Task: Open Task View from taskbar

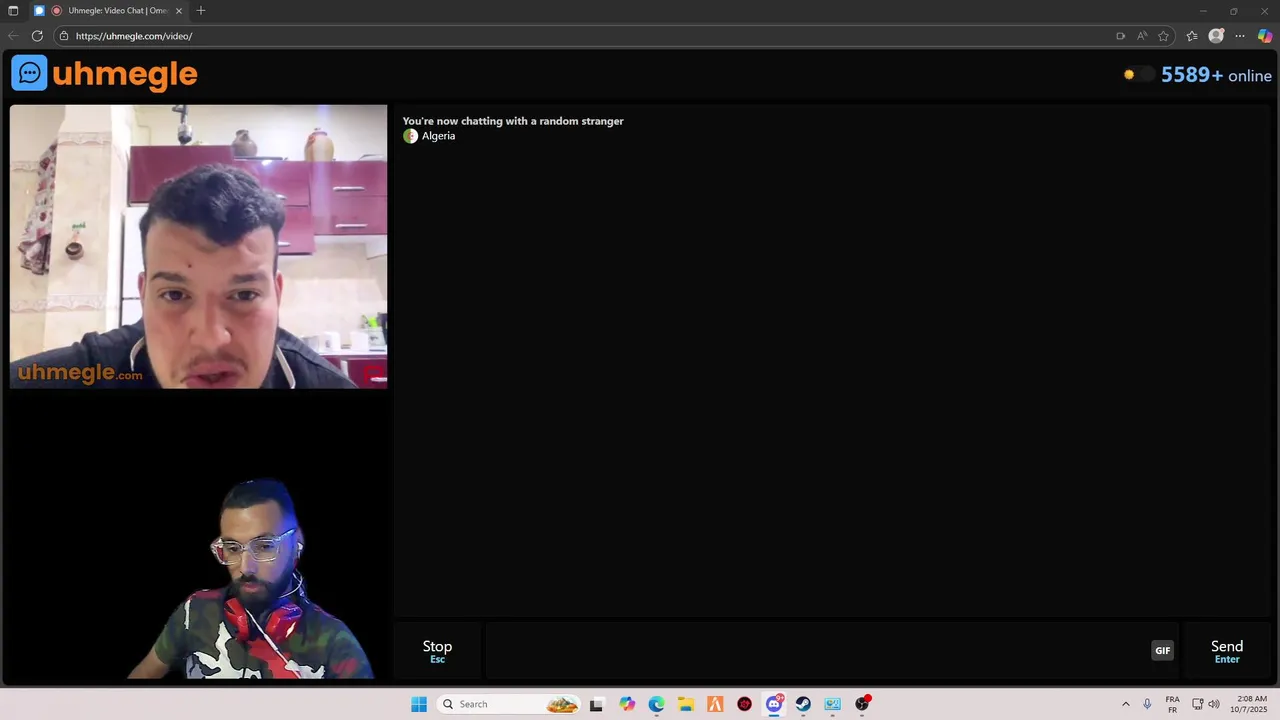Action: point(597,704)
